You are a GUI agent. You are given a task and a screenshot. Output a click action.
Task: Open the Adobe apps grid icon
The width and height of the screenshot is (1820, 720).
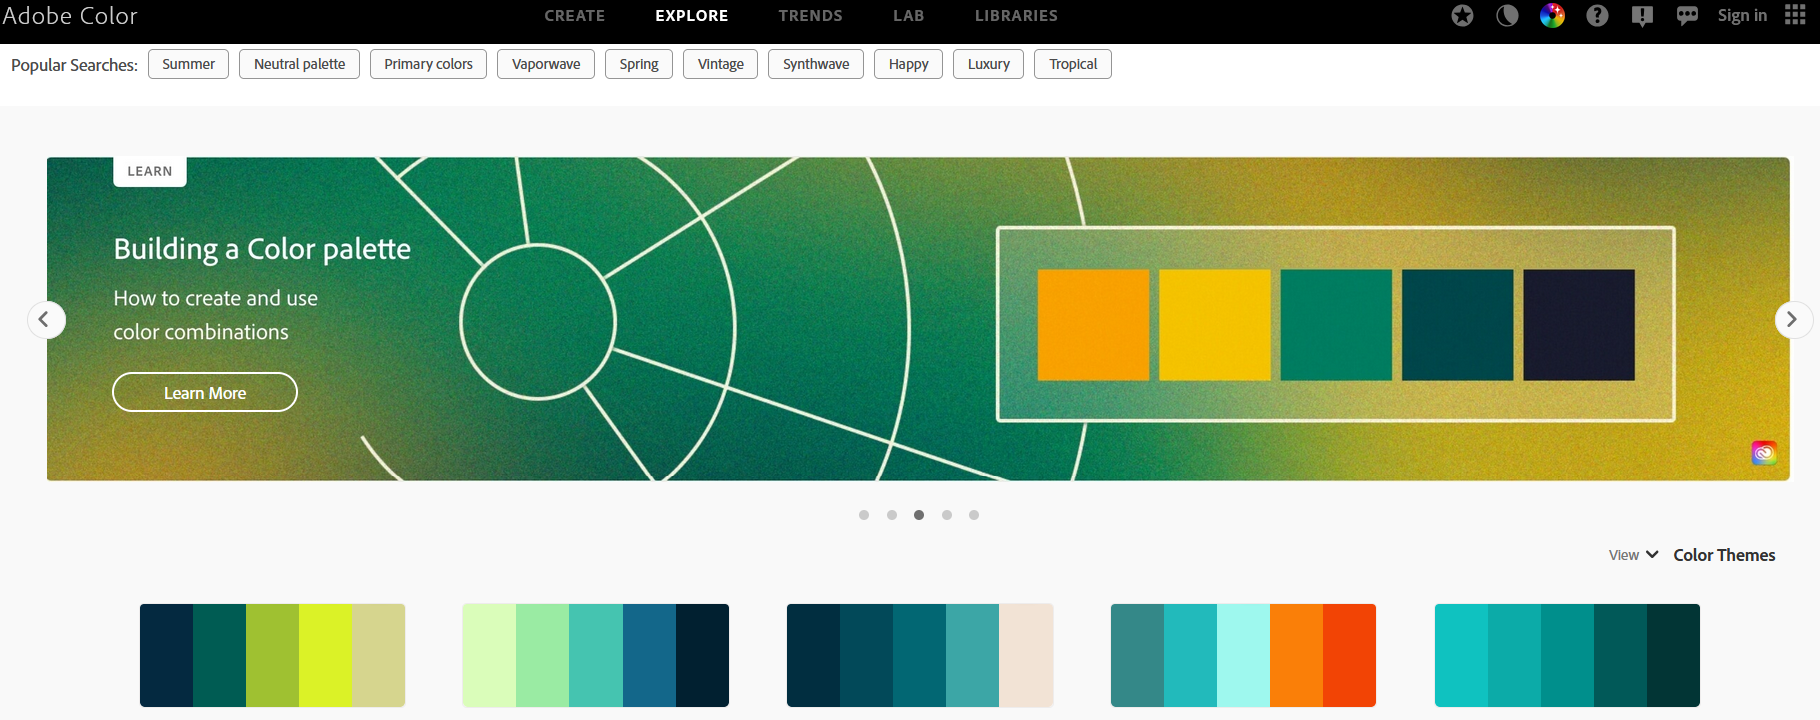point(1795,15)
